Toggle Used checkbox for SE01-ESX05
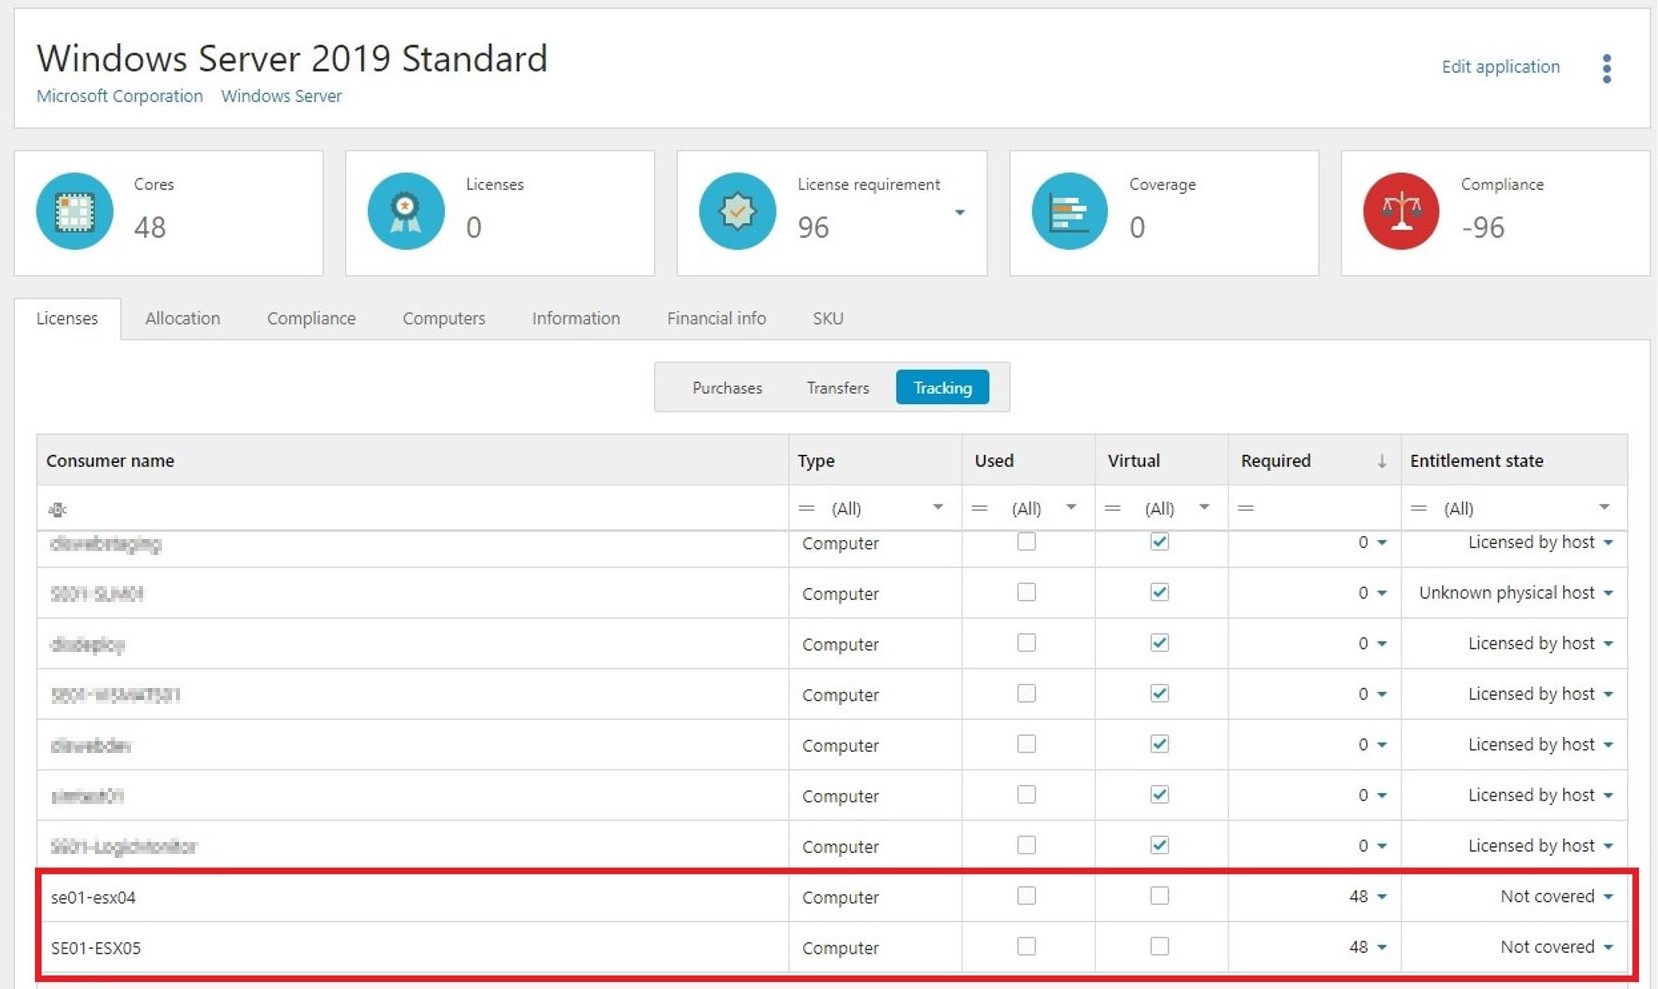 point(1026,946)
